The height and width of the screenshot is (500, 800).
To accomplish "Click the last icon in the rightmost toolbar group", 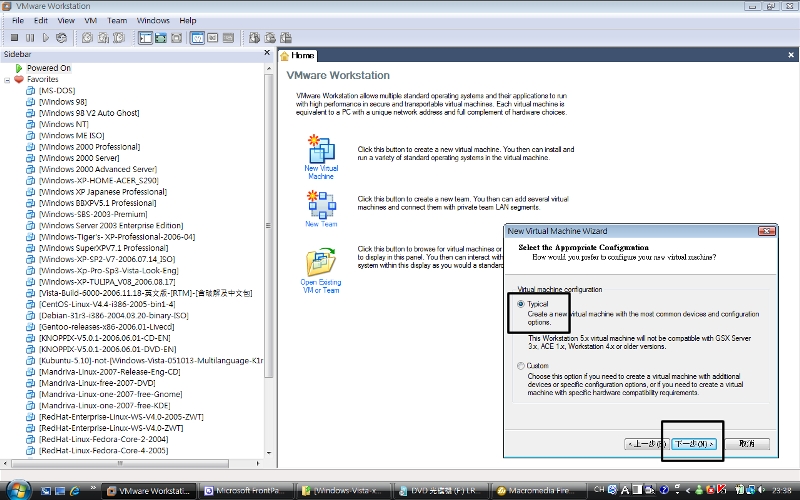I will point(286,37).
